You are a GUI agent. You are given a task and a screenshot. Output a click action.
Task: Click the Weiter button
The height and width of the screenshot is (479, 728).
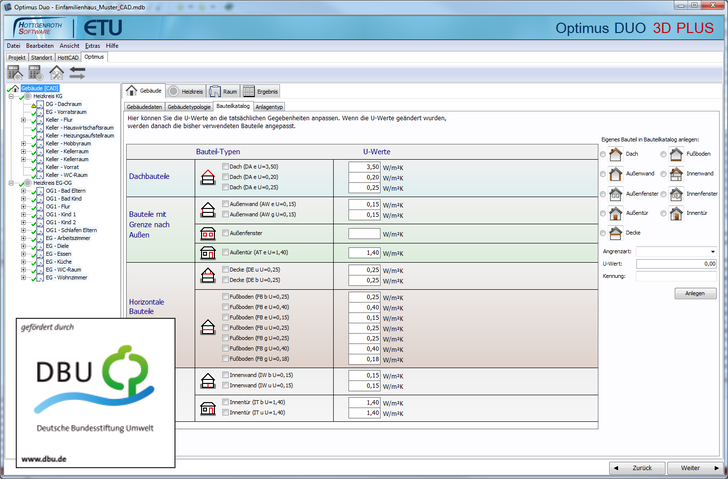[x=690, y=467]
